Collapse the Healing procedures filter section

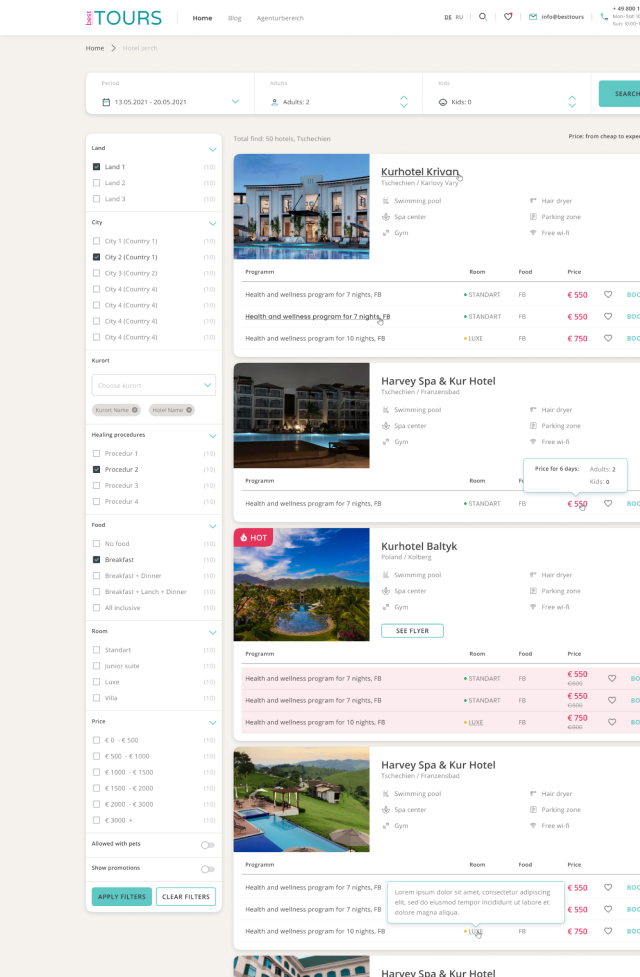212,436
